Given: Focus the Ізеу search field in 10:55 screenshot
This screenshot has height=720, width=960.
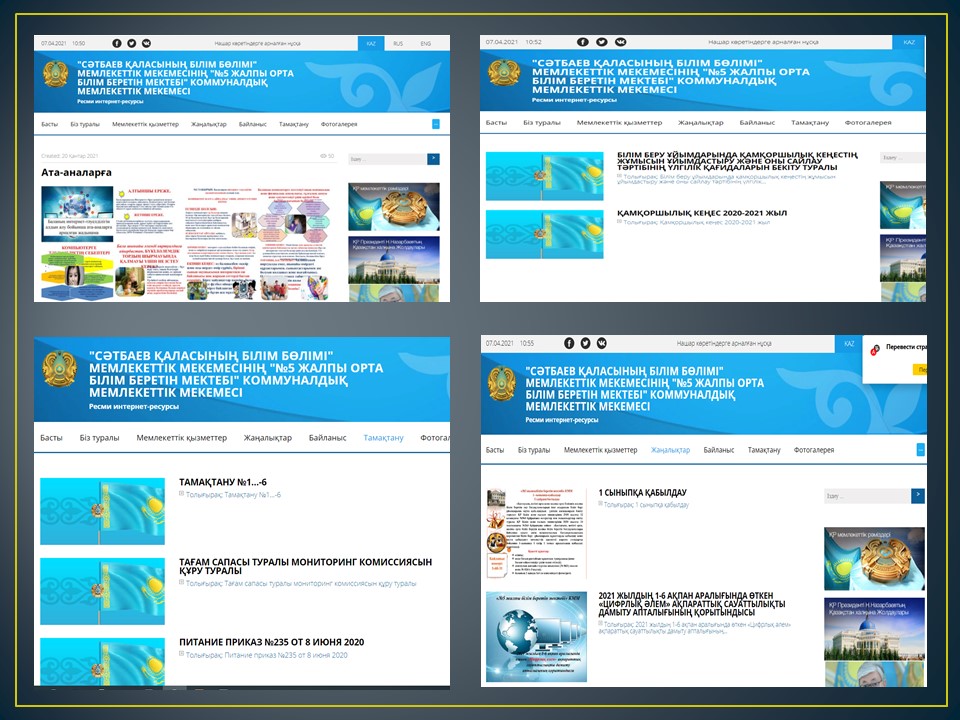Looking at the screenshot, I should click(868, 496).
